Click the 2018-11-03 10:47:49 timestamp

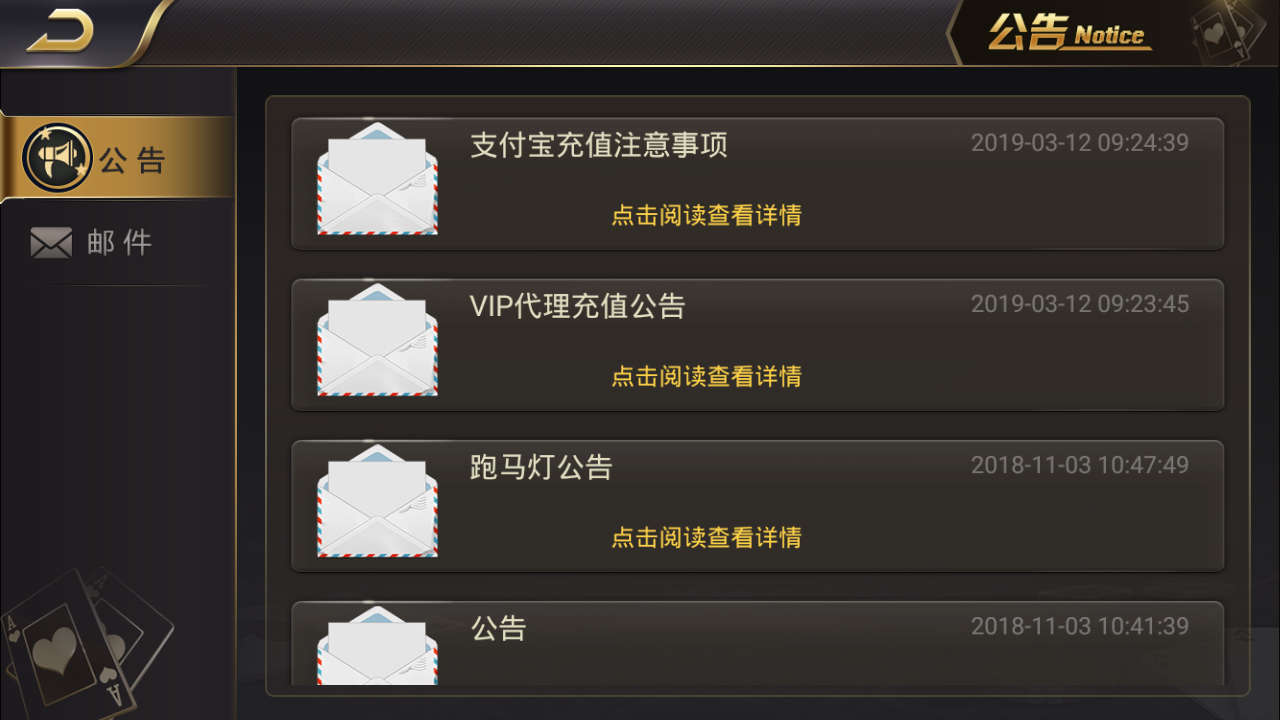pos(1080,465)
